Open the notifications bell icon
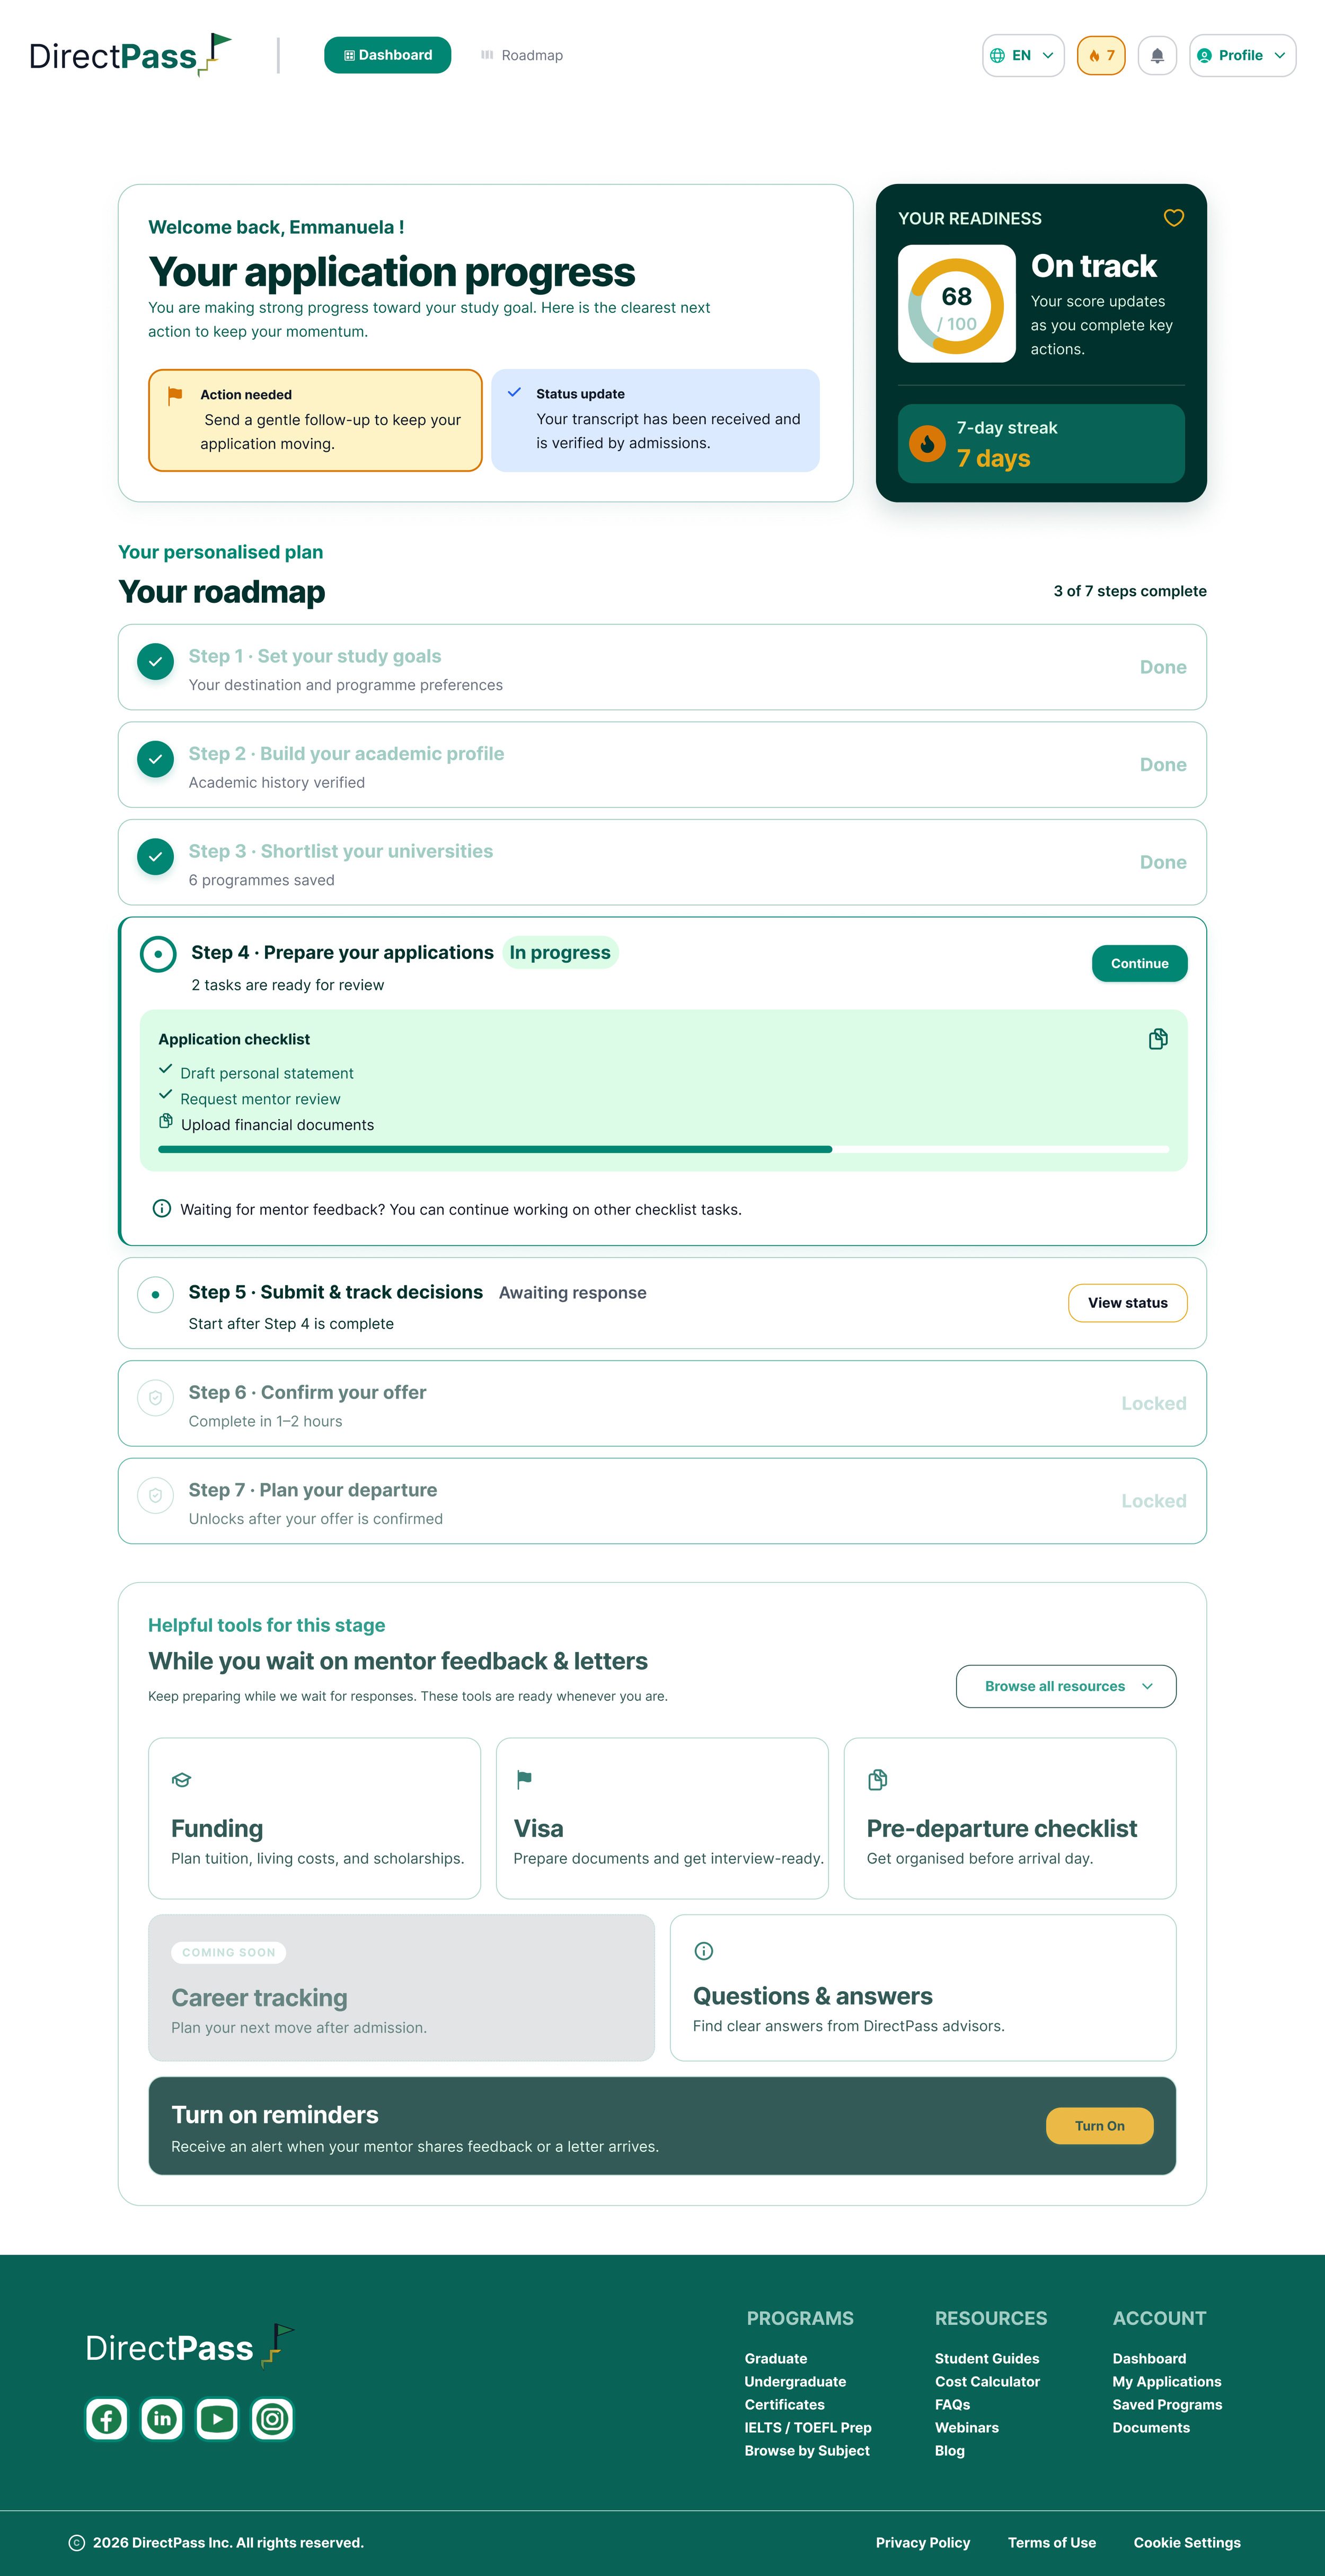The width and height of the screenshot is (1325, 2576). tap(1157, 55)
